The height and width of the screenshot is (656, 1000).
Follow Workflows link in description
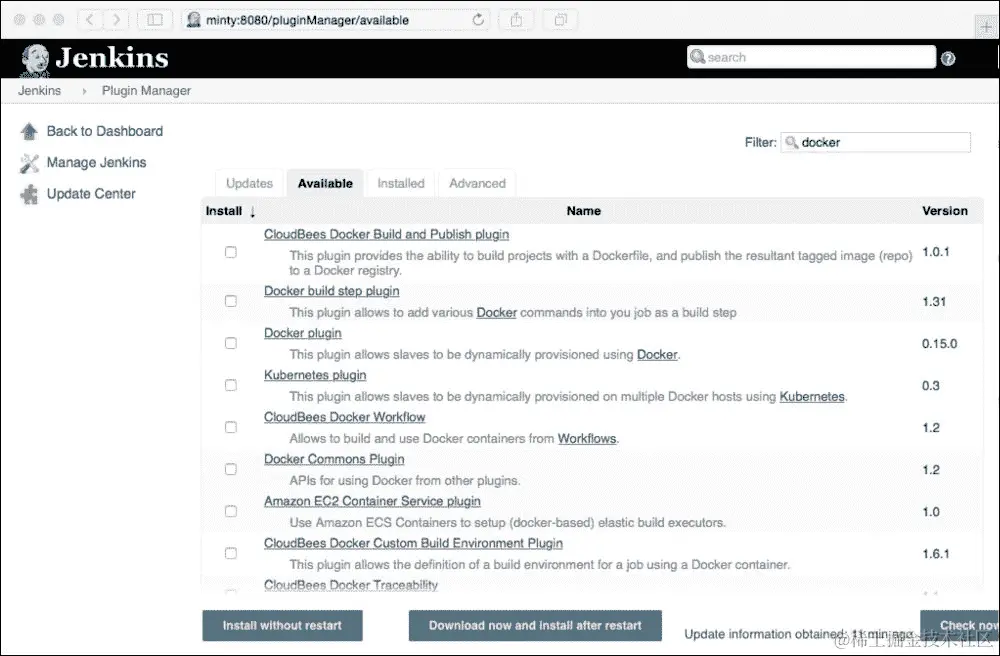(x=587, y=439)
